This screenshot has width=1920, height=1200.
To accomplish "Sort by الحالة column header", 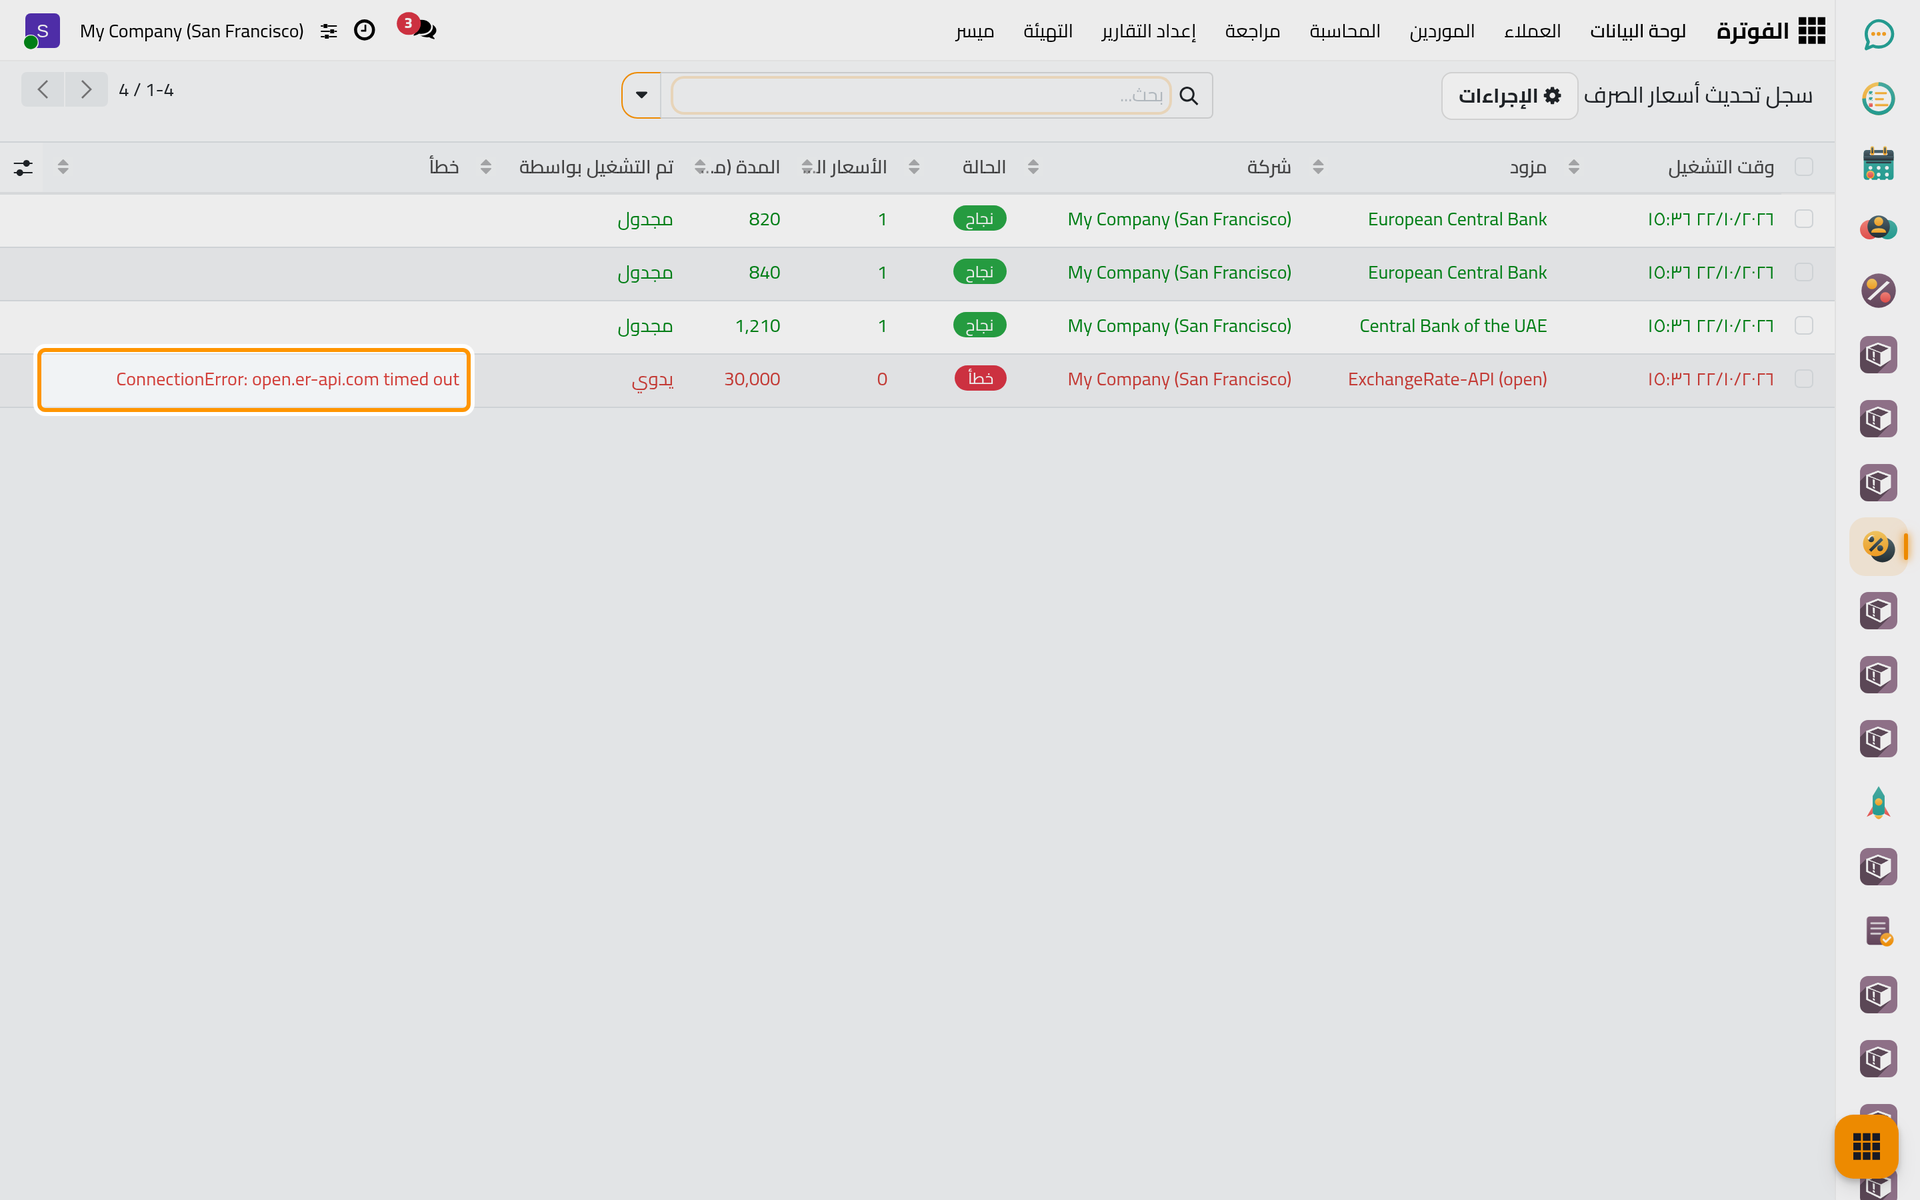I will 984,167.
